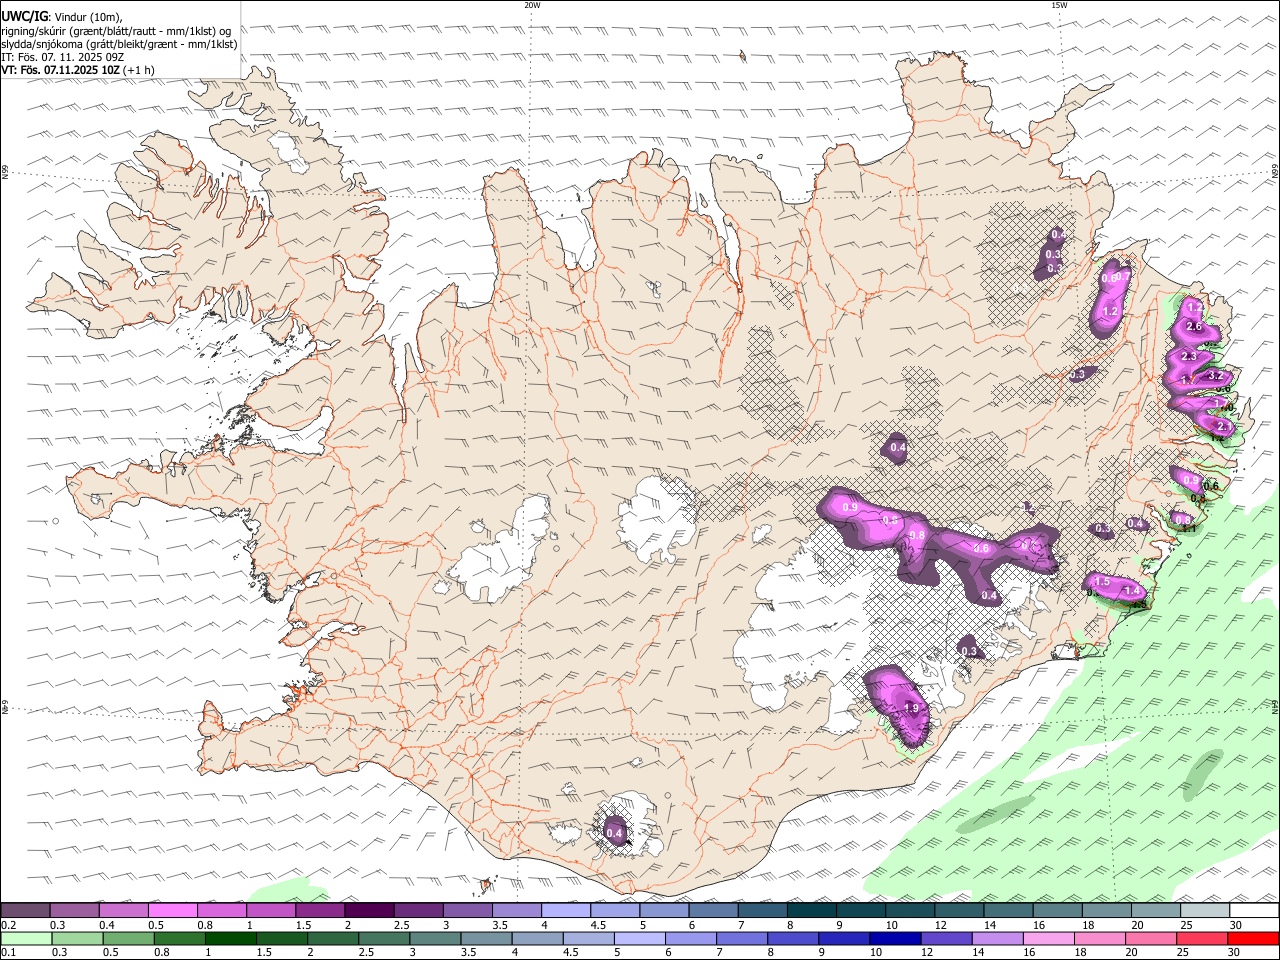The height and width of the screenshot is (960, 1280).
Task: Click the 20W longitude label
Action: [x=532, y=5]
